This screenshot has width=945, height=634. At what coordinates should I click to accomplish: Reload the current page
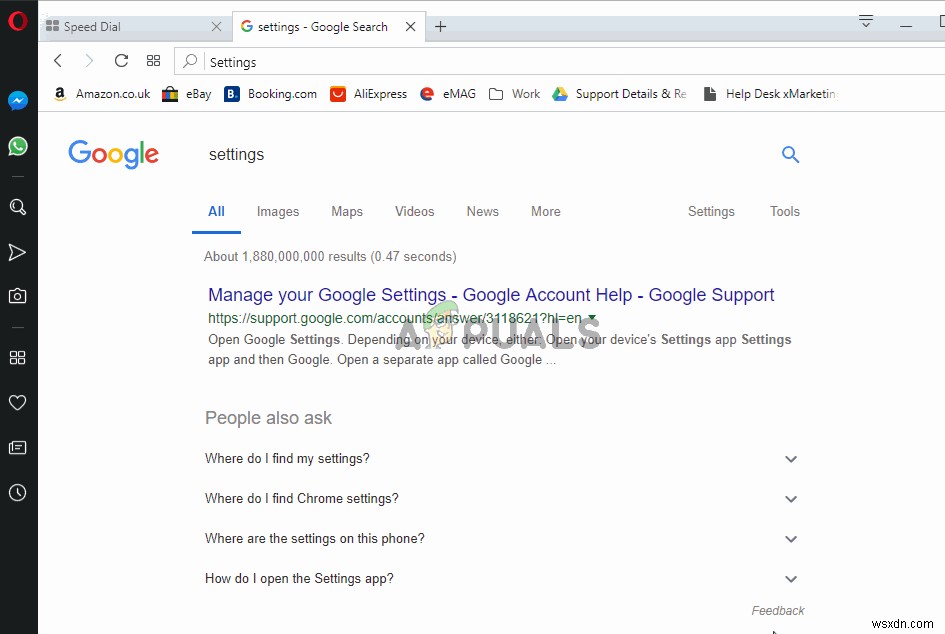(121, 61)
